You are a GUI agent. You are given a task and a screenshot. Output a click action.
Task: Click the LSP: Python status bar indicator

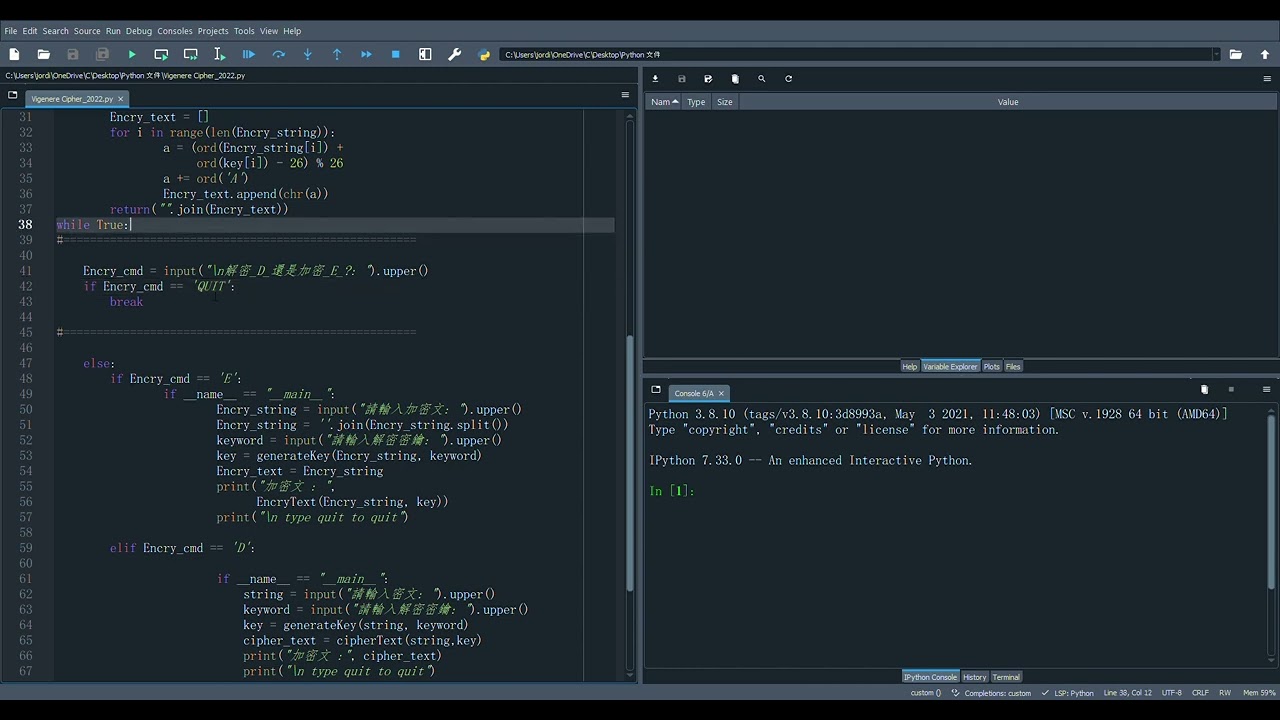(x=1068, y=693)
